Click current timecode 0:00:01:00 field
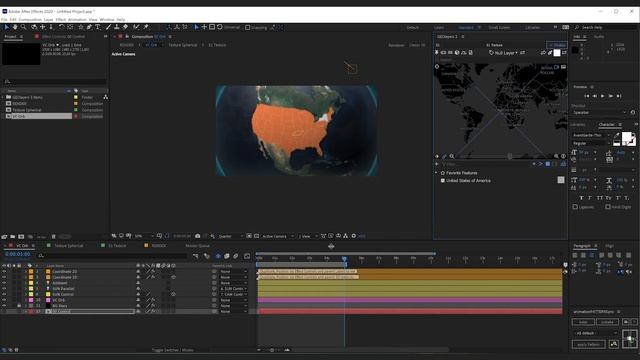Screen dimensions: 640x360 pos(18,254)
